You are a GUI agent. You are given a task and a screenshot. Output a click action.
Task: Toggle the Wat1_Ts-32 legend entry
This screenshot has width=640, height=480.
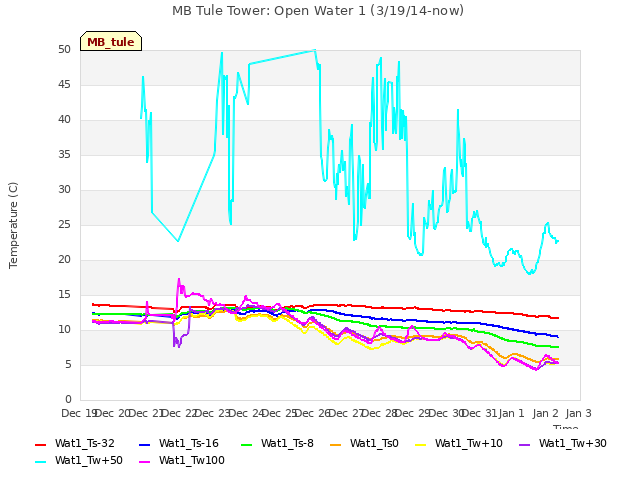75,443
